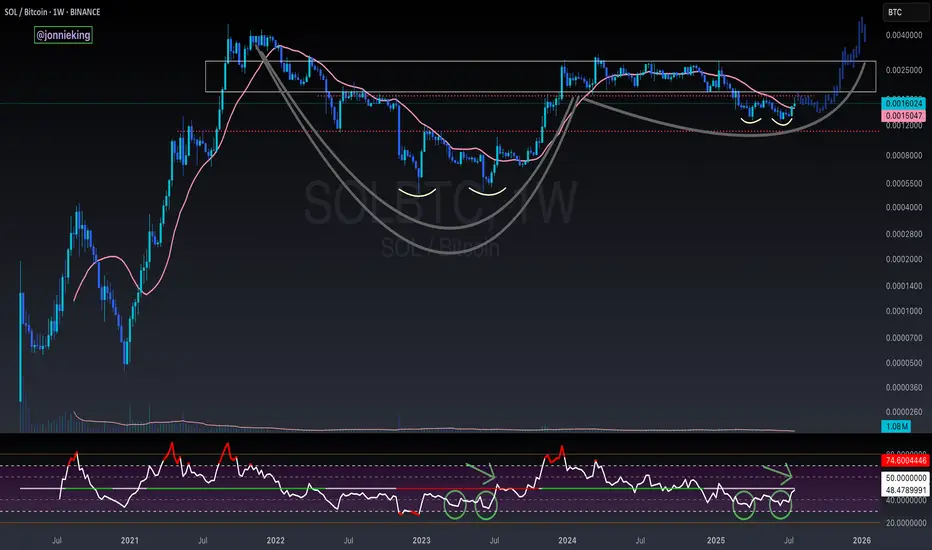Click the 2023 label on time axis

point(421,540)
